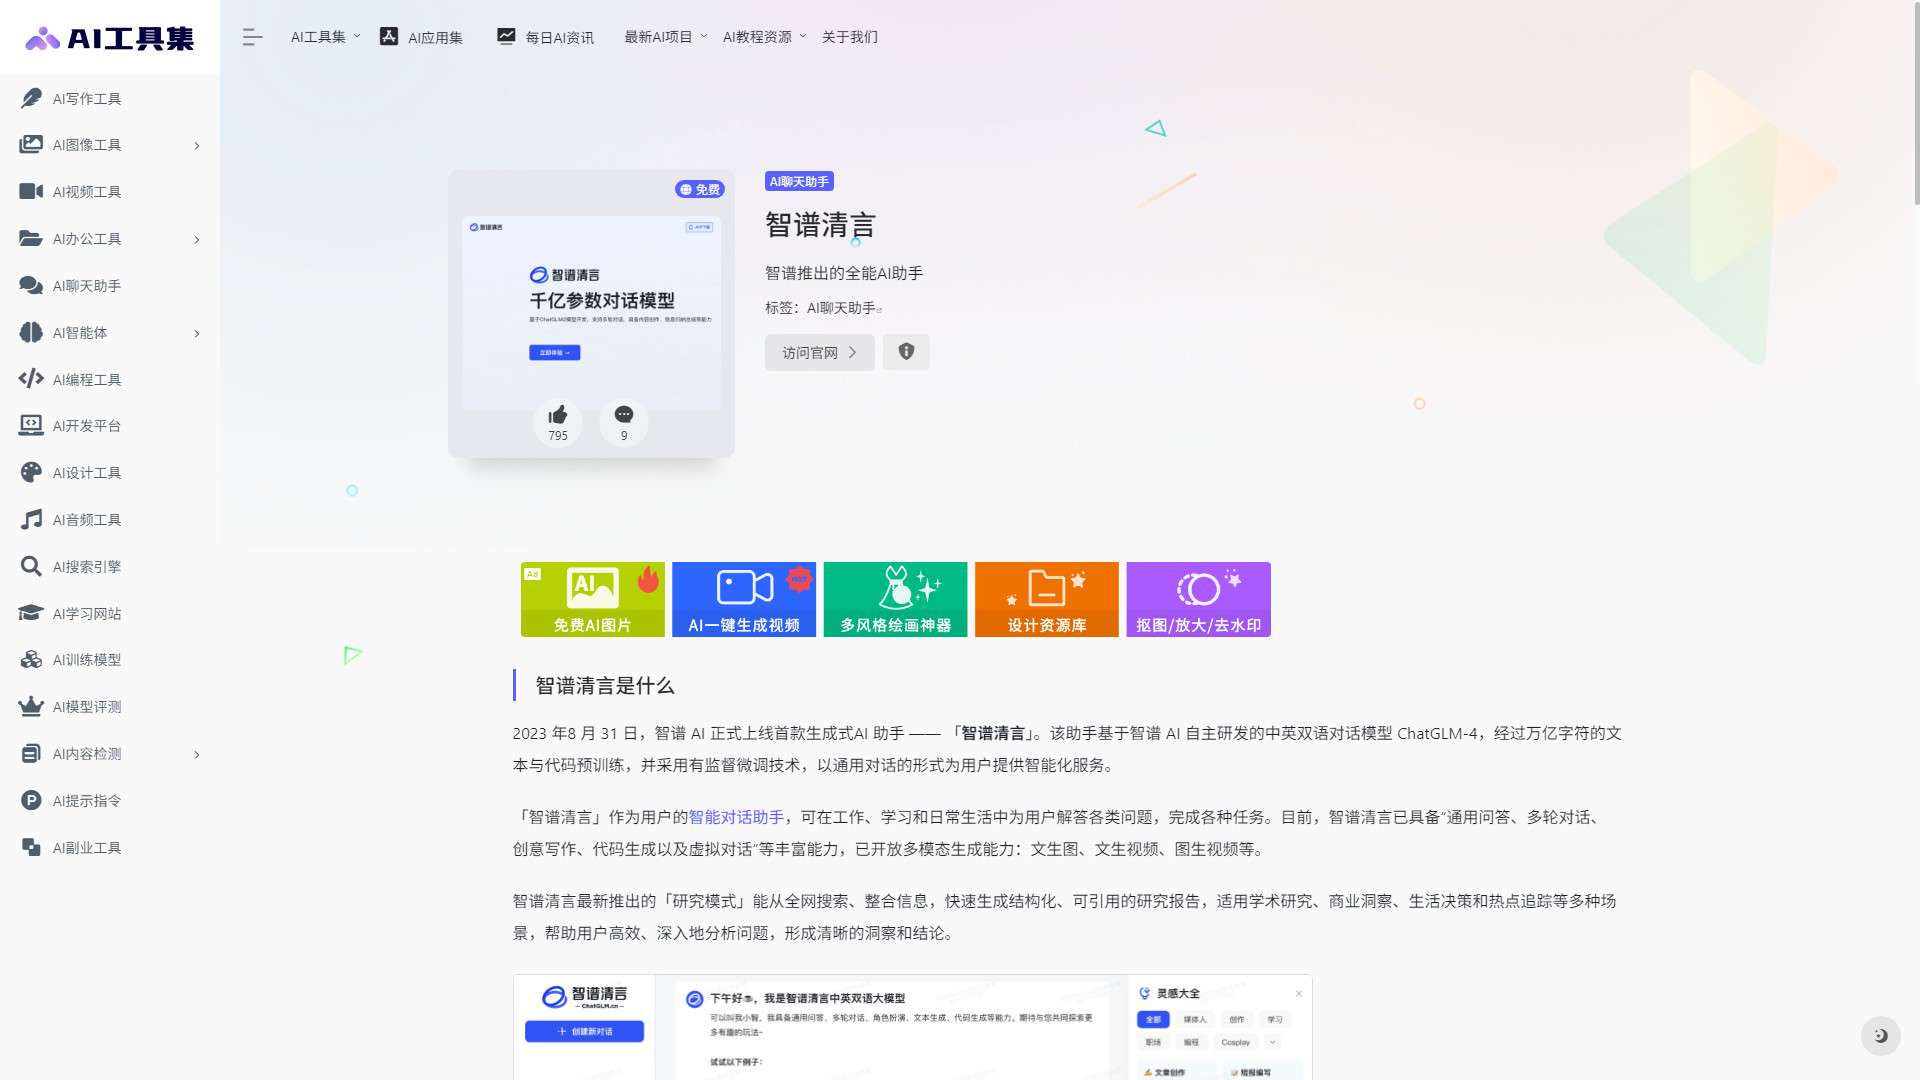Click the 智谱推出的全能AI助手 description text
This screenshot has height=1080, width=1920.
click(x=844, y=273)
